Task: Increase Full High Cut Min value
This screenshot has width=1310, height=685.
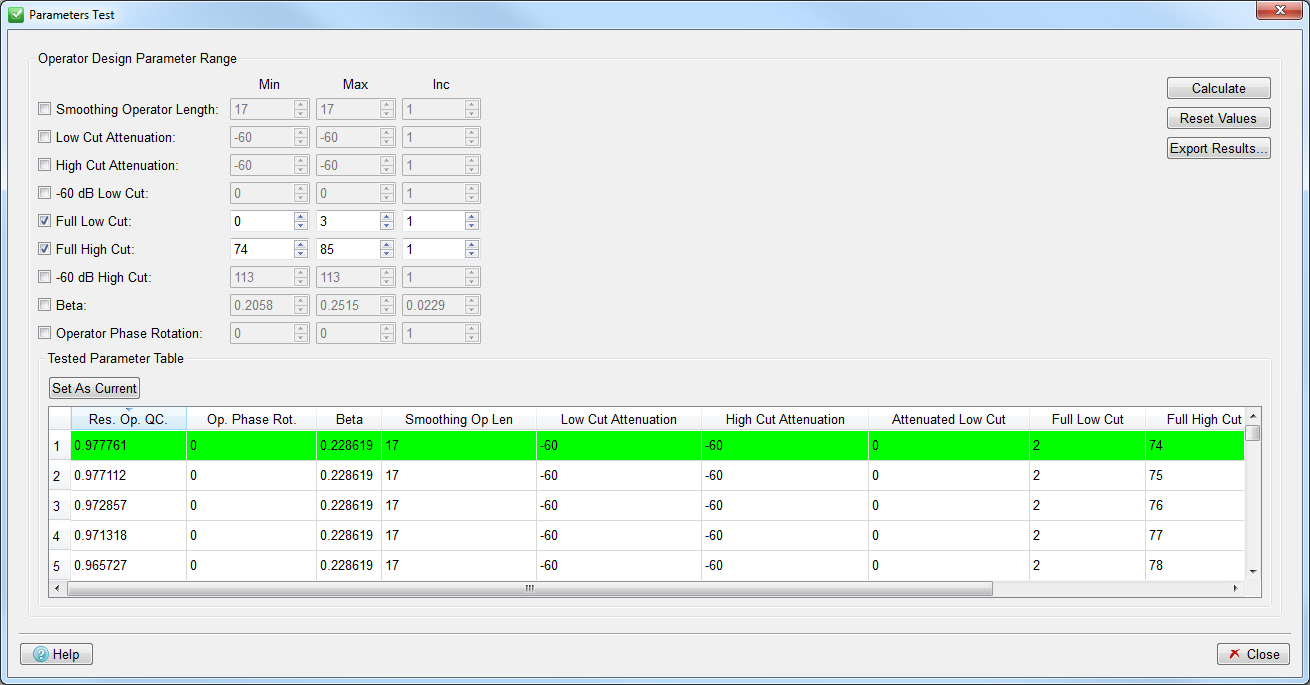Action: (x=301, y=244)
